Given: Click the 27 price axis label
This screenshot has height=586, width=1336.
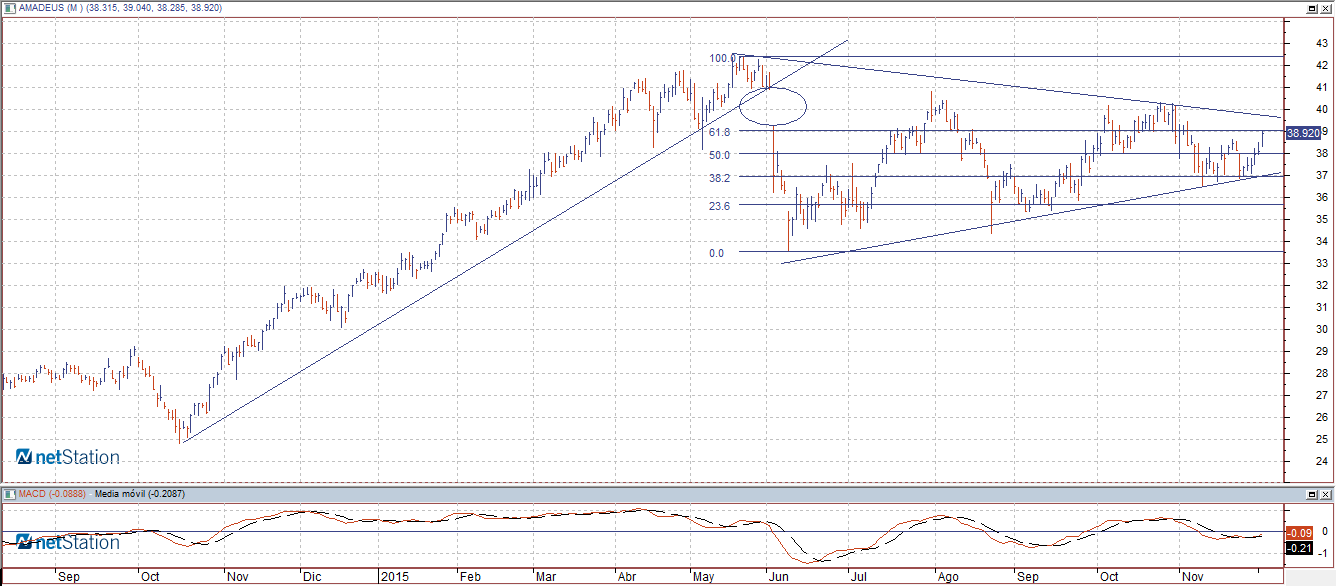Looking at the screenshot, I should point(1321,395).
